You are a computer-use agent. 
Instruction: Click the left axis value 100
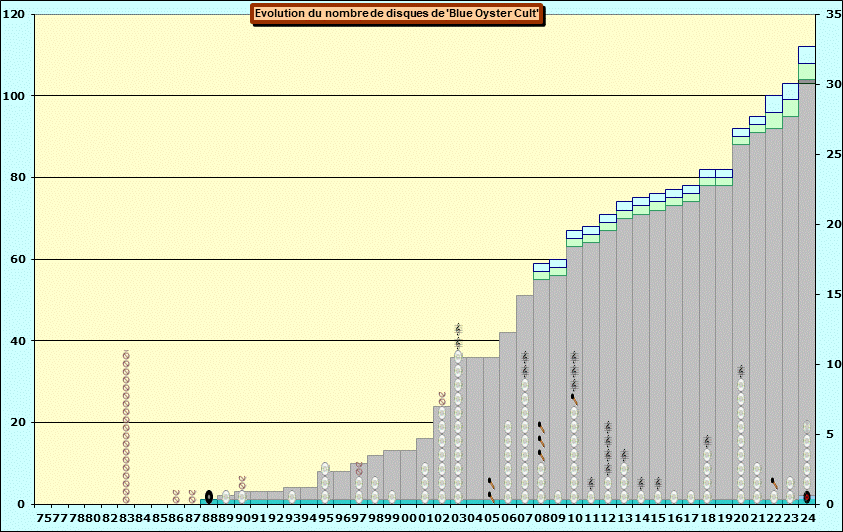point(13,96)
